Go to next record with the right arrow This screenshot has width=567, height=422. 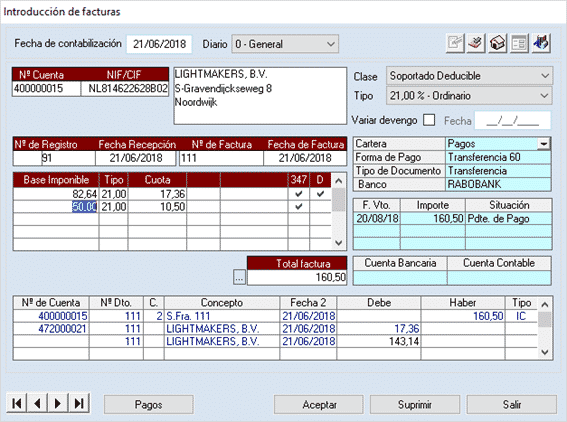58,403
